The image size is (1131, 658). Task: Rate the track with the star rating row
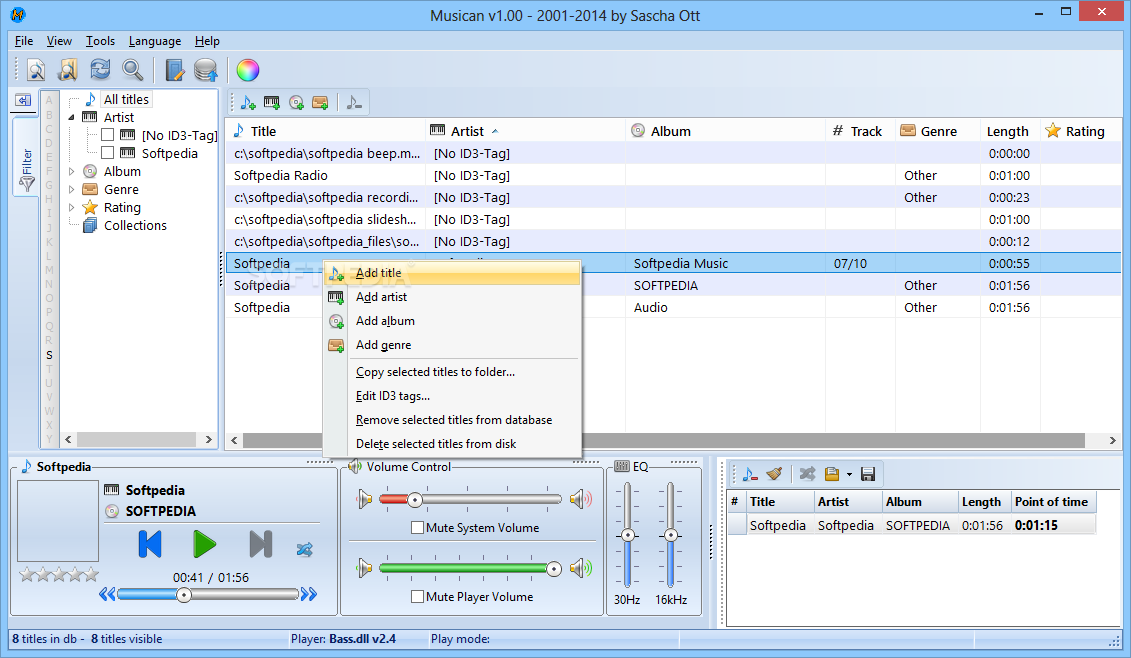click(x=59, y=574)
